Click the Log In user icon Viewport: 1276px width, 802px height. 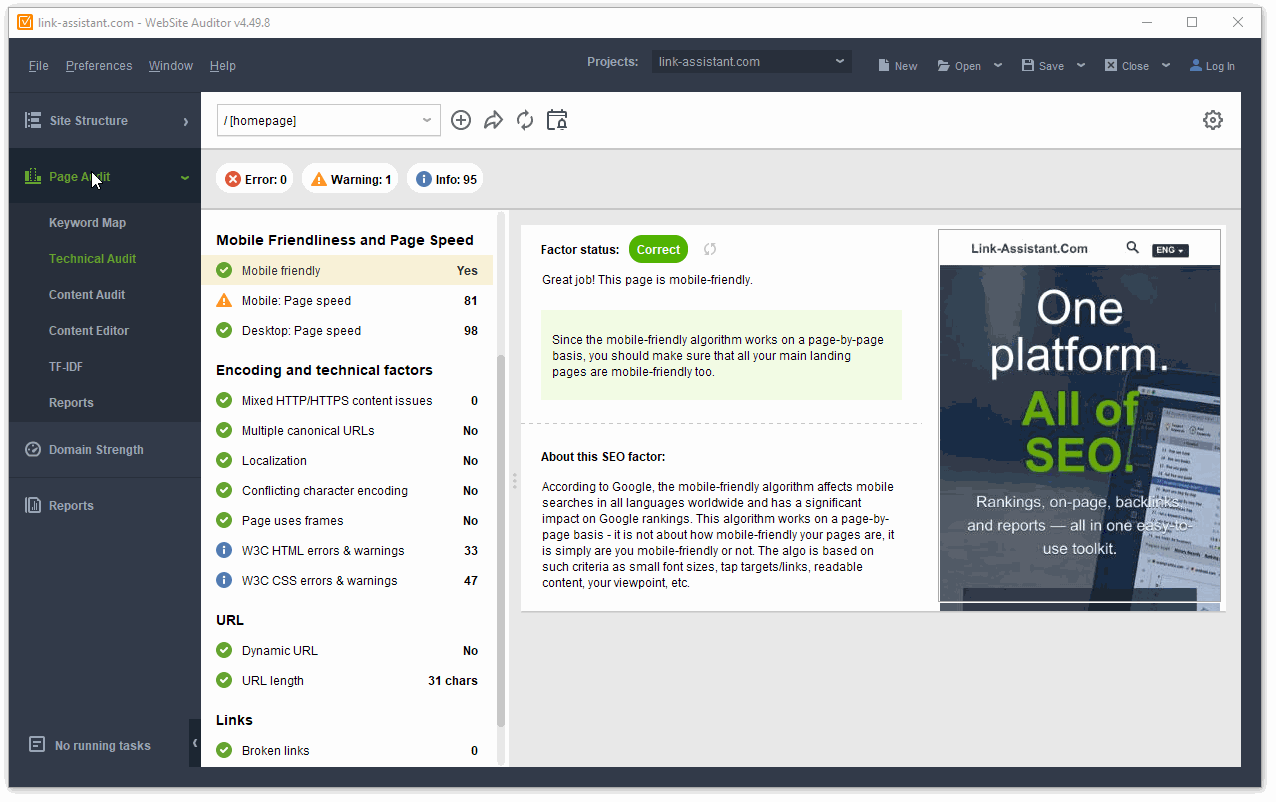[x=1196, y=65]
